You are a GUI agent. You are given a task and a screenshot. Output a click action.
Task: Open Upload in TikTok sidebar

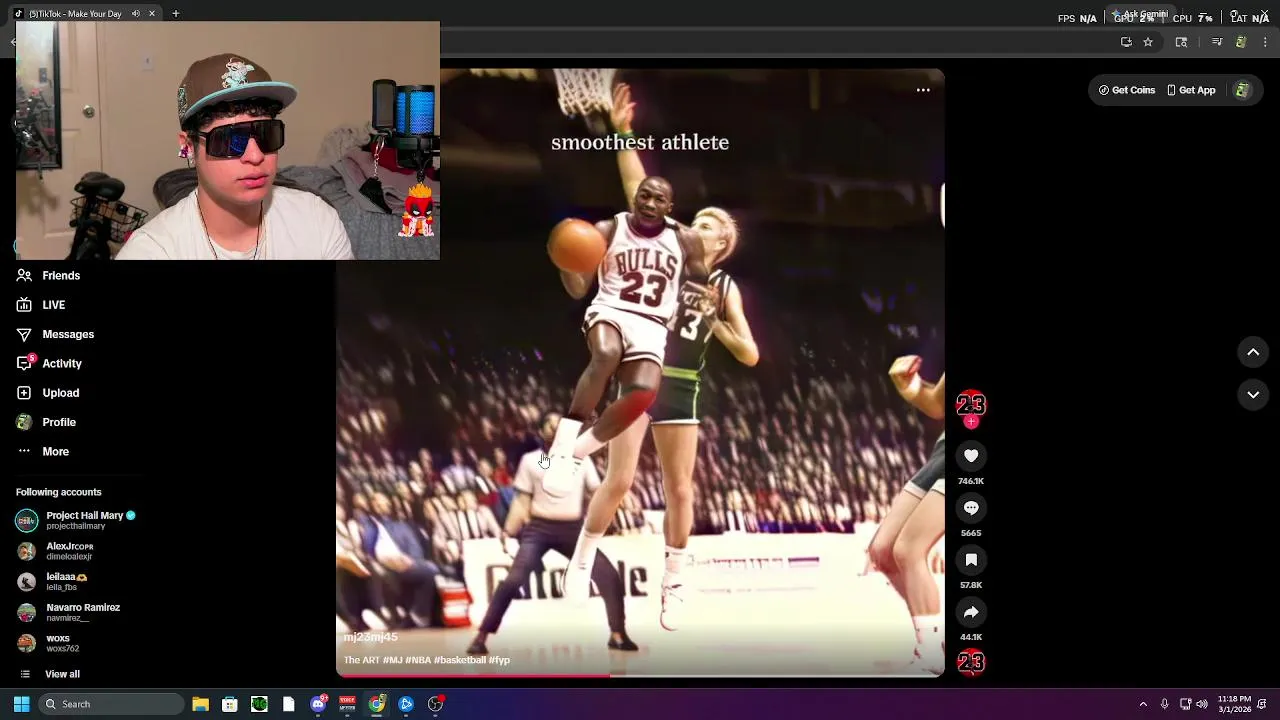click(x=47, y=393)
